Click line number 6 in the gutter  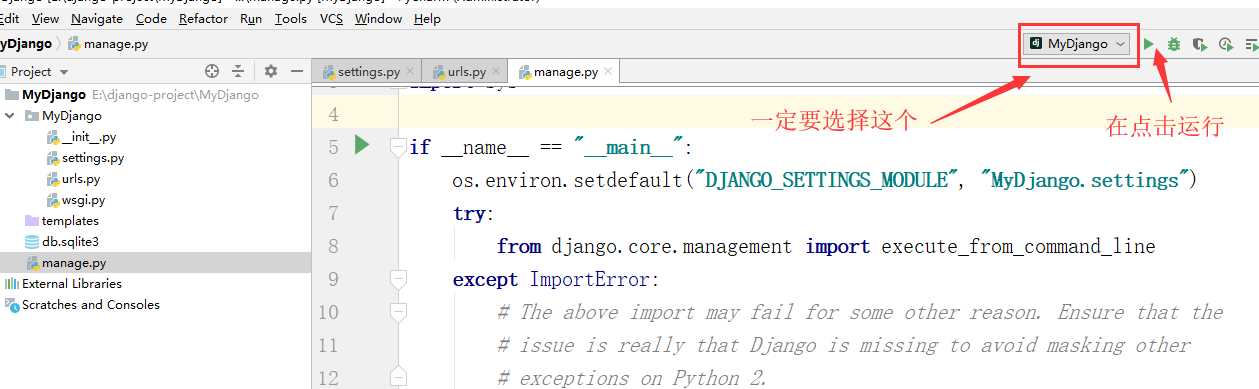pyautogui.click(x=333, y=180)
